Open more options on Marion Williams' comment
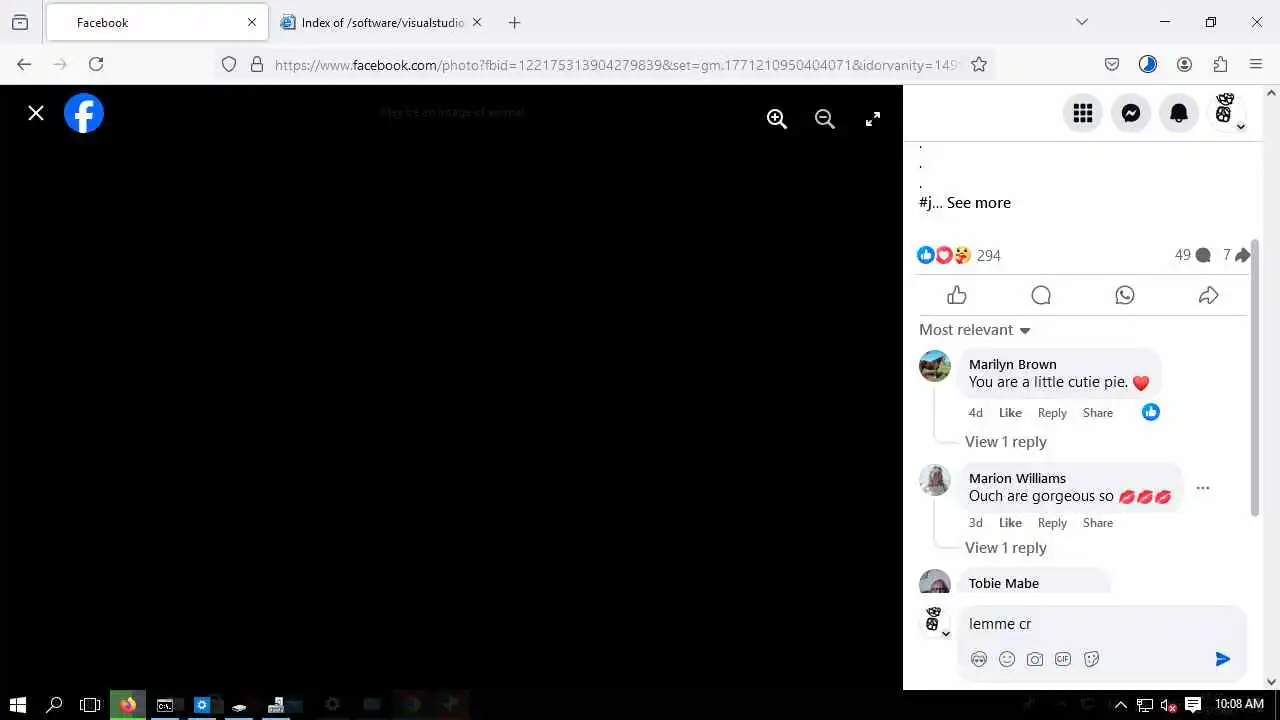The height and width of the screenshot is (720, 1280). [1203, 488]
